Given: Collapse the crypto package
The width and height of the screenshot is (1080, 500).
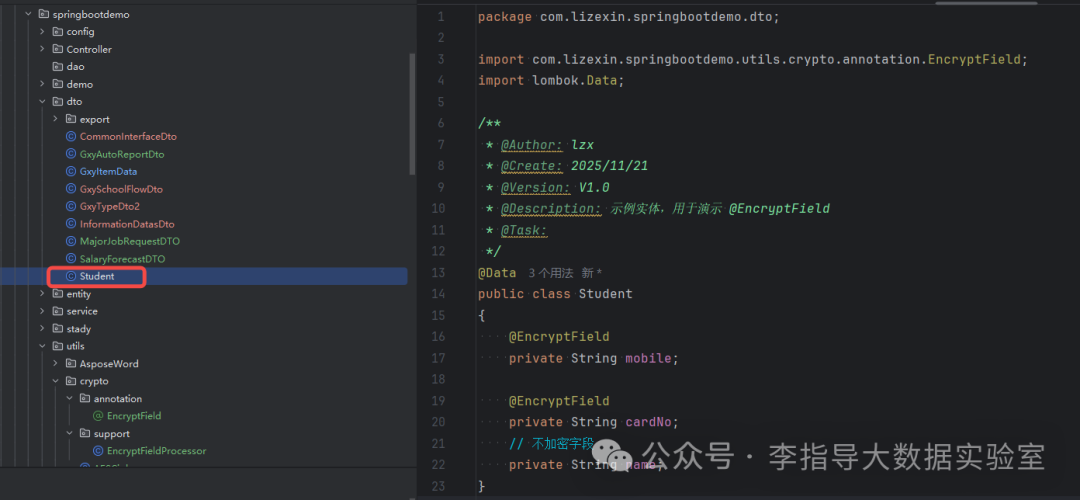Looking at the screenshot, I should (56, 381).
